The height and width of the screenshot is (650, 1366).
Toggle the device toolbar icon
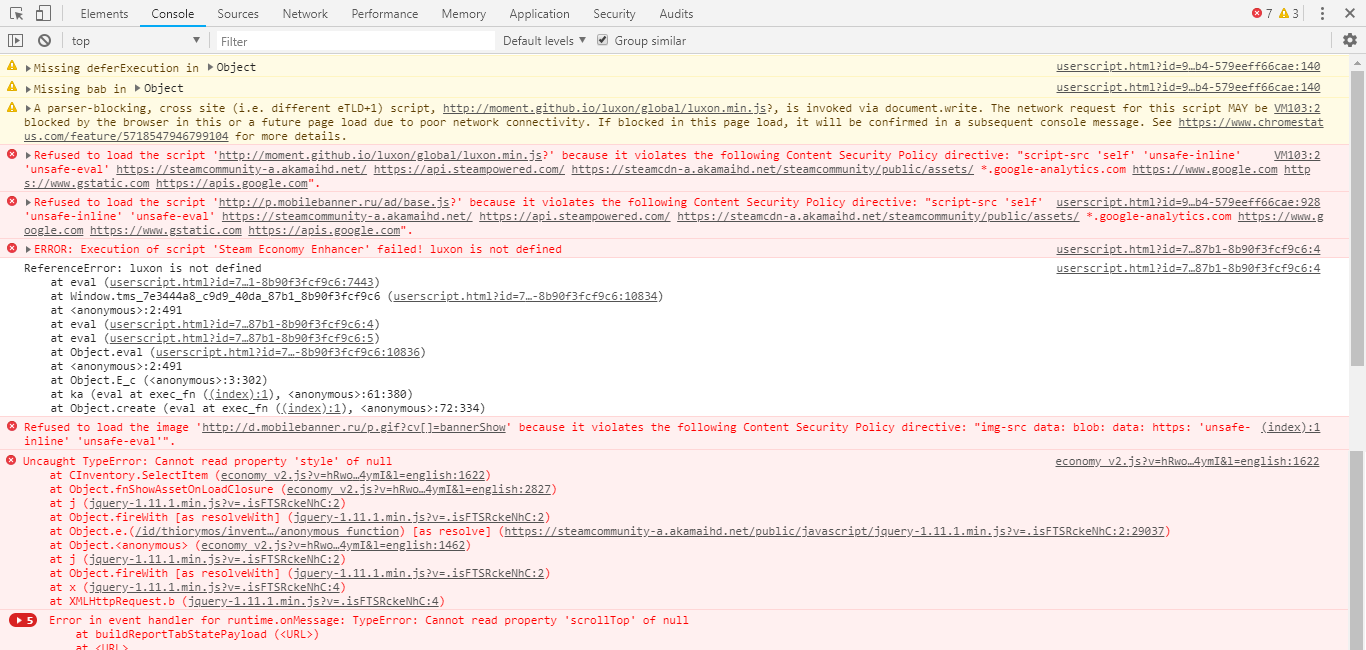pos(43,13)
